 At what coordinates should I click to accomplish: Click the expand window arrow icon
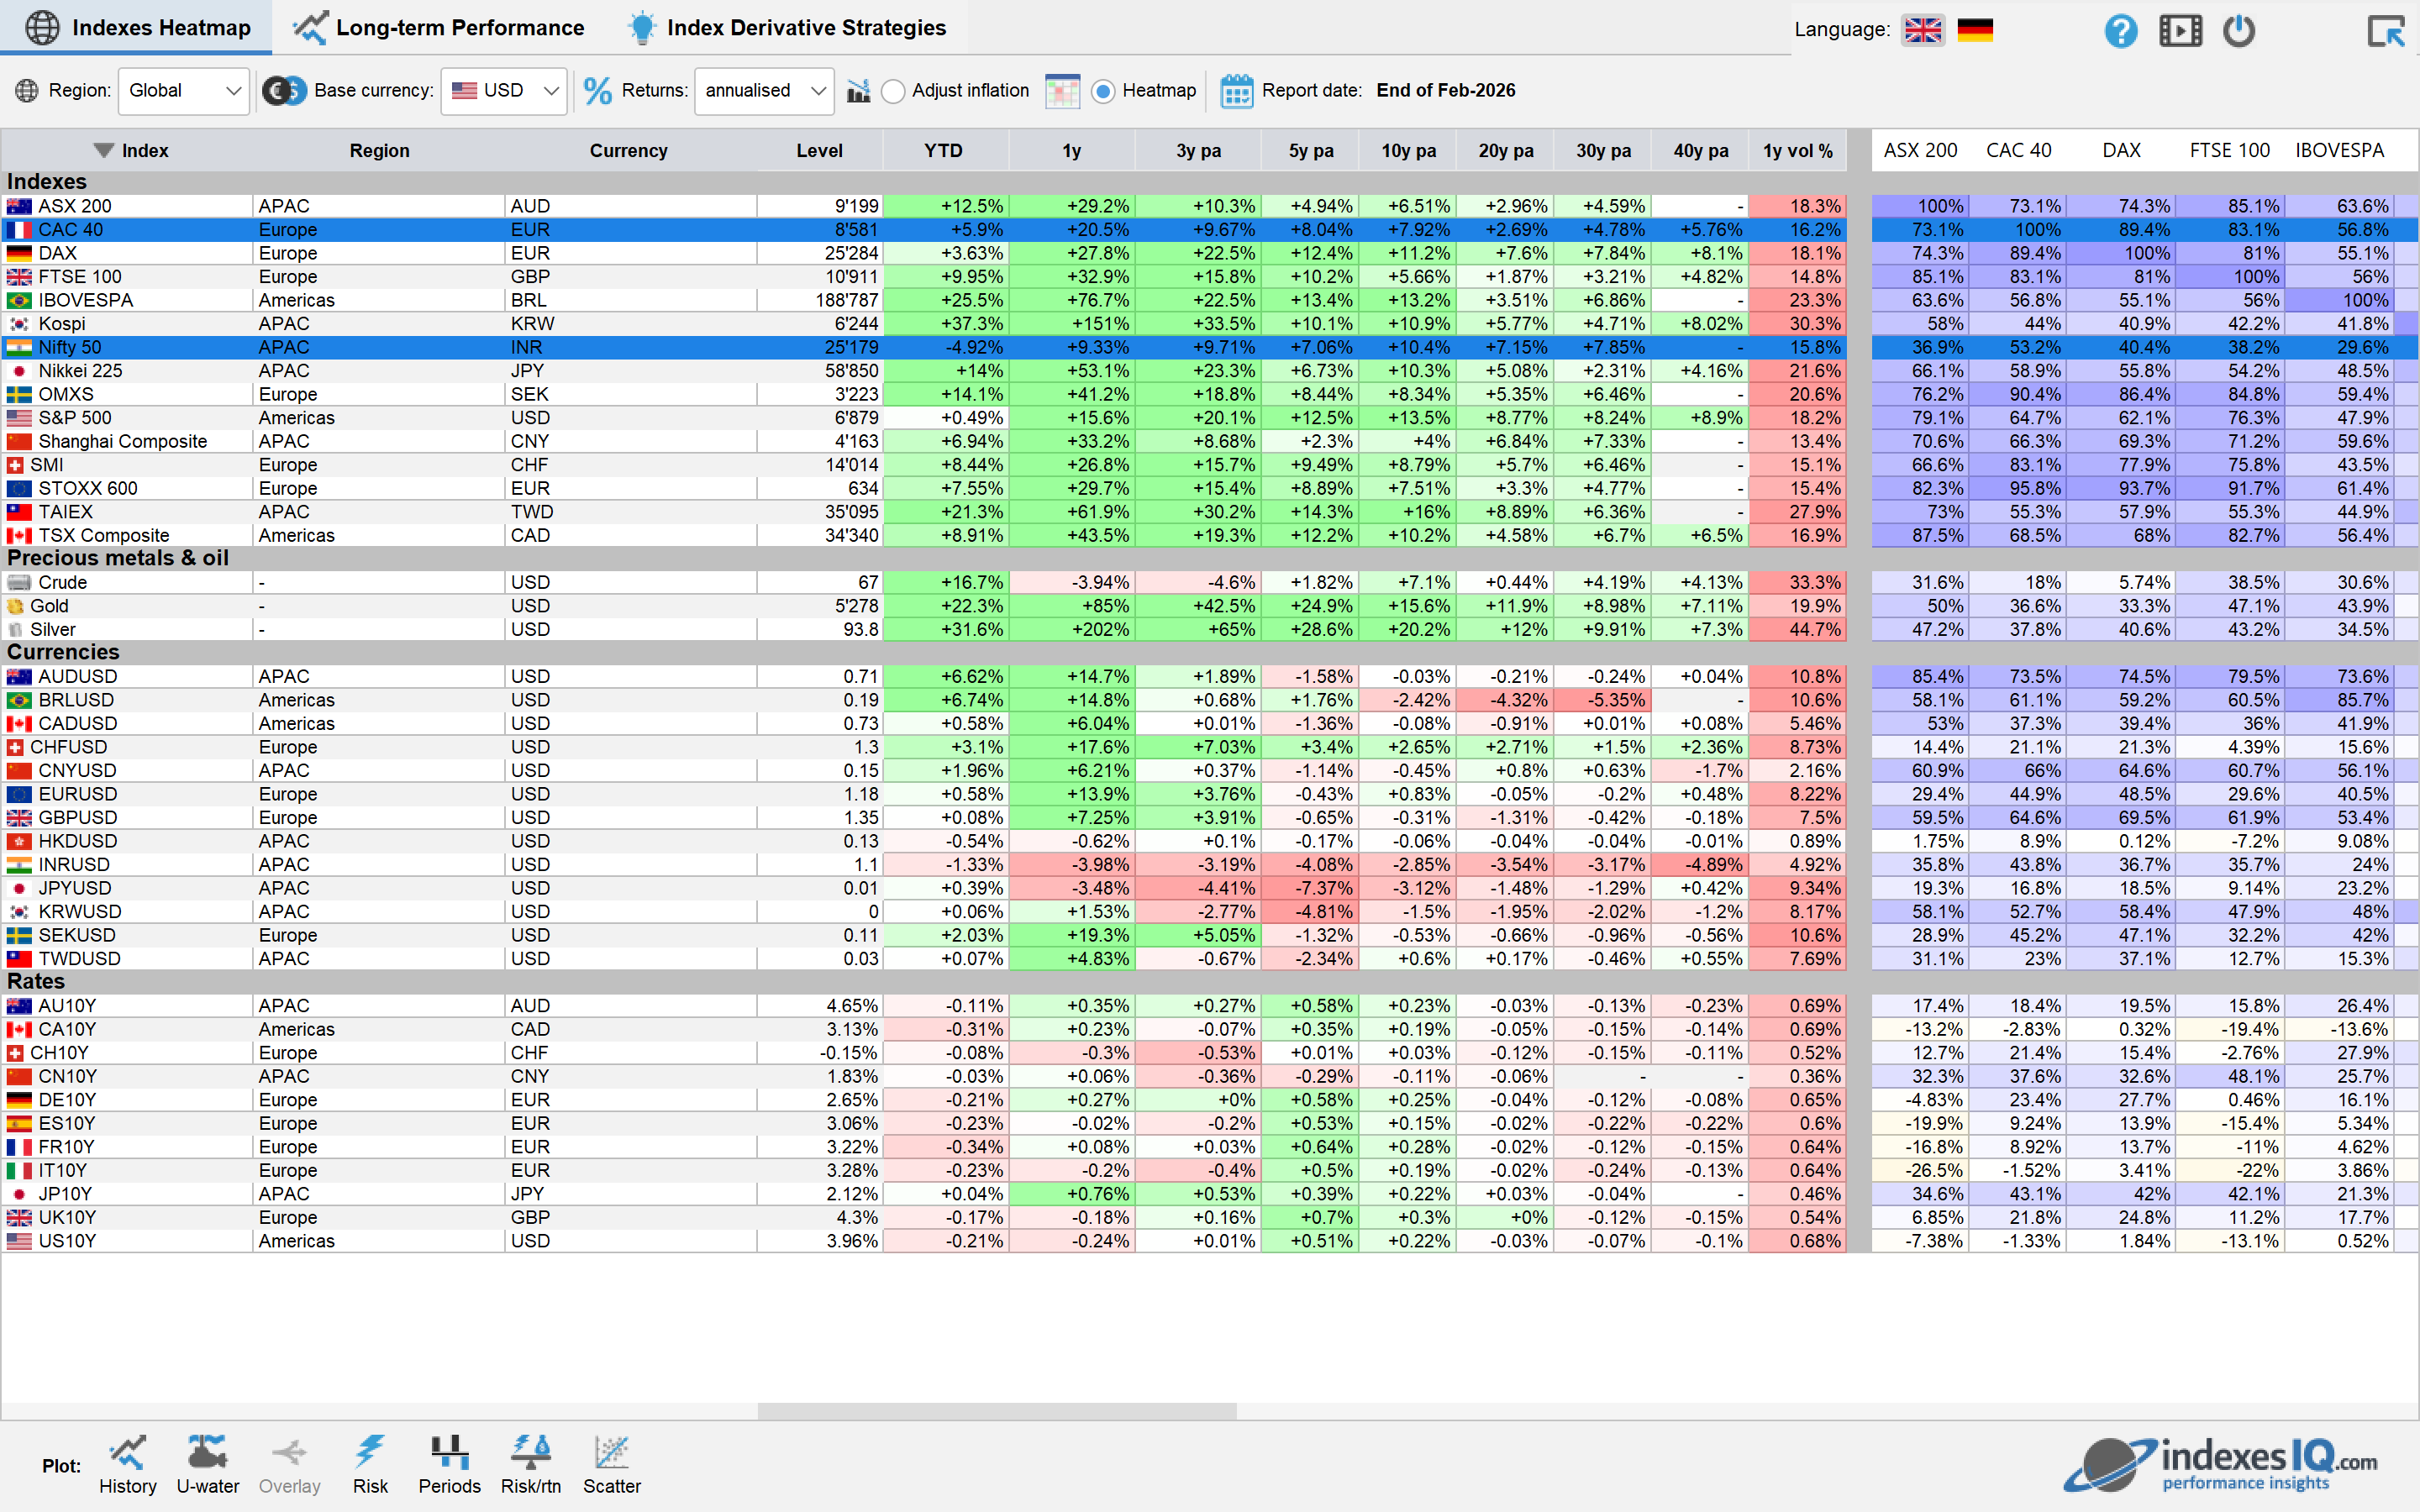2386,30
